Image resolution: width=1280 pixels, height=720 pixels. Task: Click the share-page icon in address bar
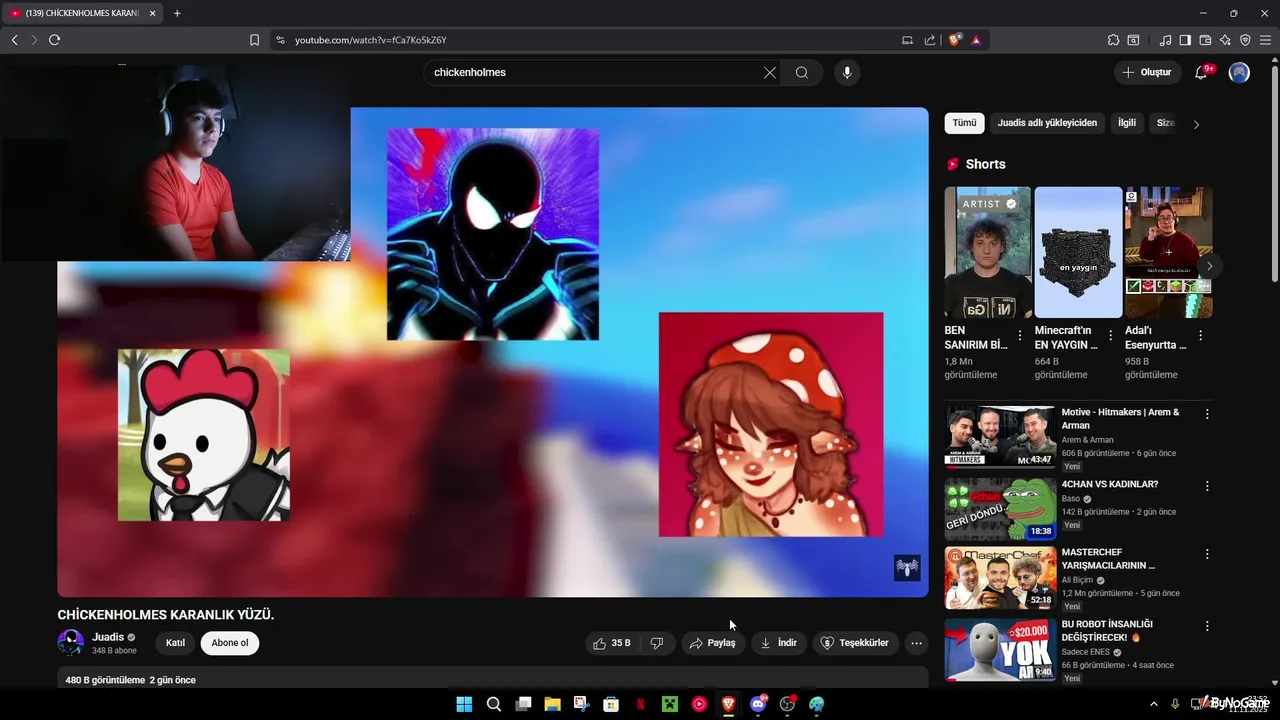coord(930,40)
